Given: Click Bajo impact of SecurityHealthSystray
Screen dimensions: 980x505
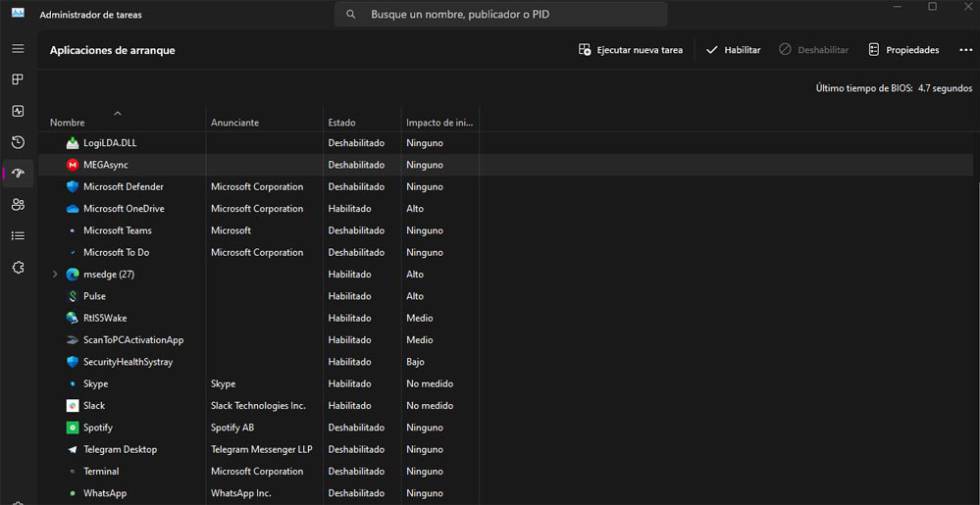Looking at the screenshot, I should (416, 362).
